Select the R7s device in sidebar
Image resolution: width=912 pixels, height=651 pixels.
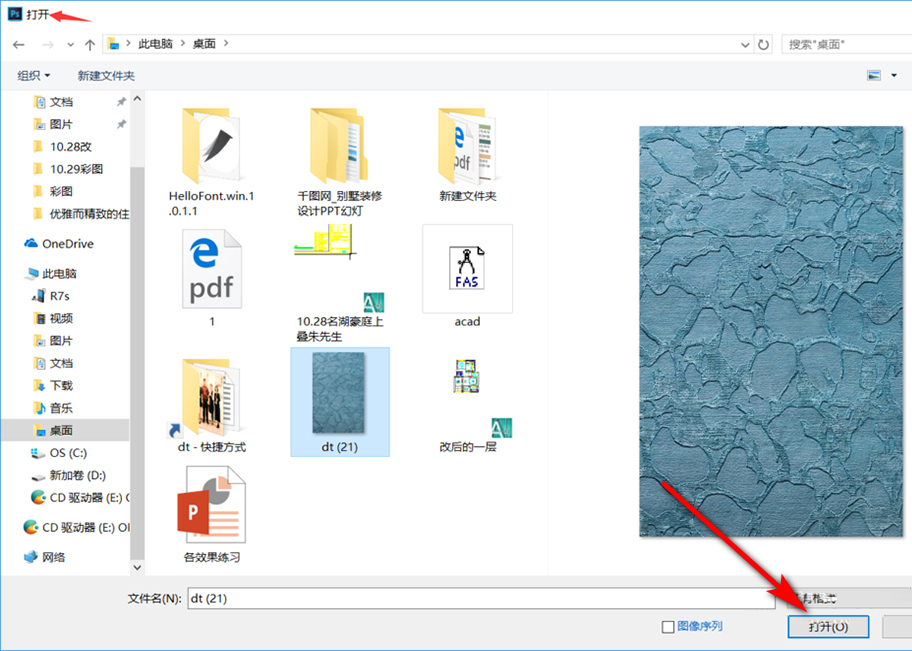point(59,296)
